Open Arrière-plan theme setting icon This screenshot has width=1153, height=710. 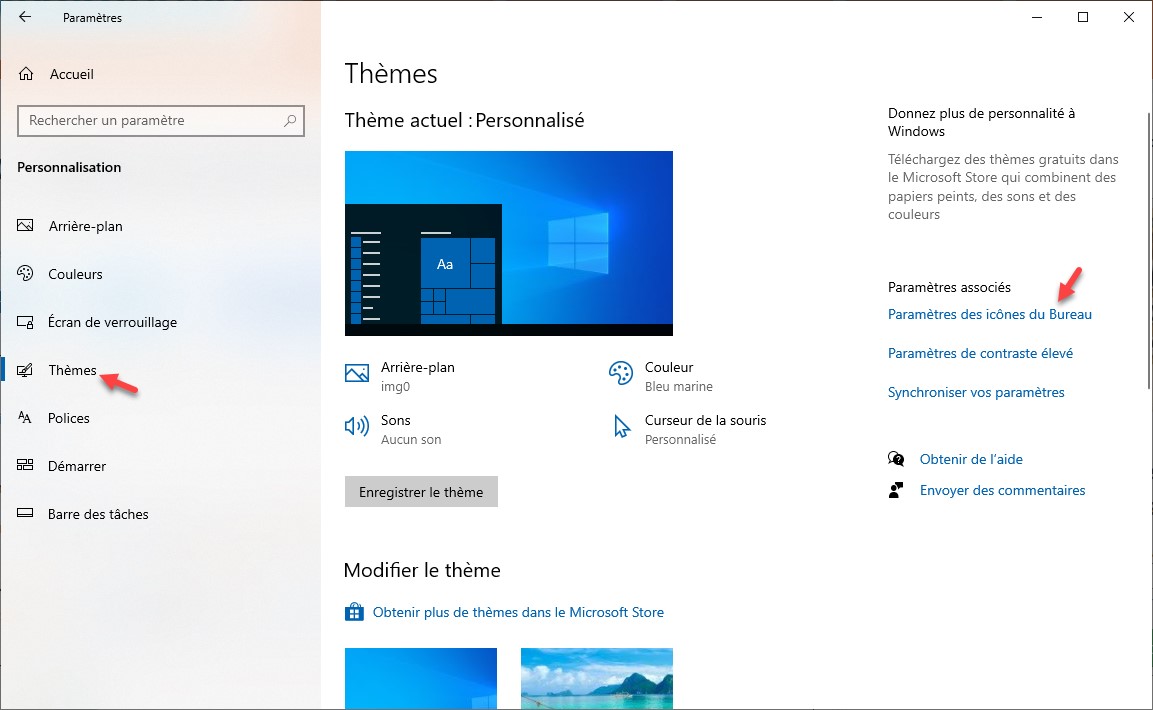(357, 374)
